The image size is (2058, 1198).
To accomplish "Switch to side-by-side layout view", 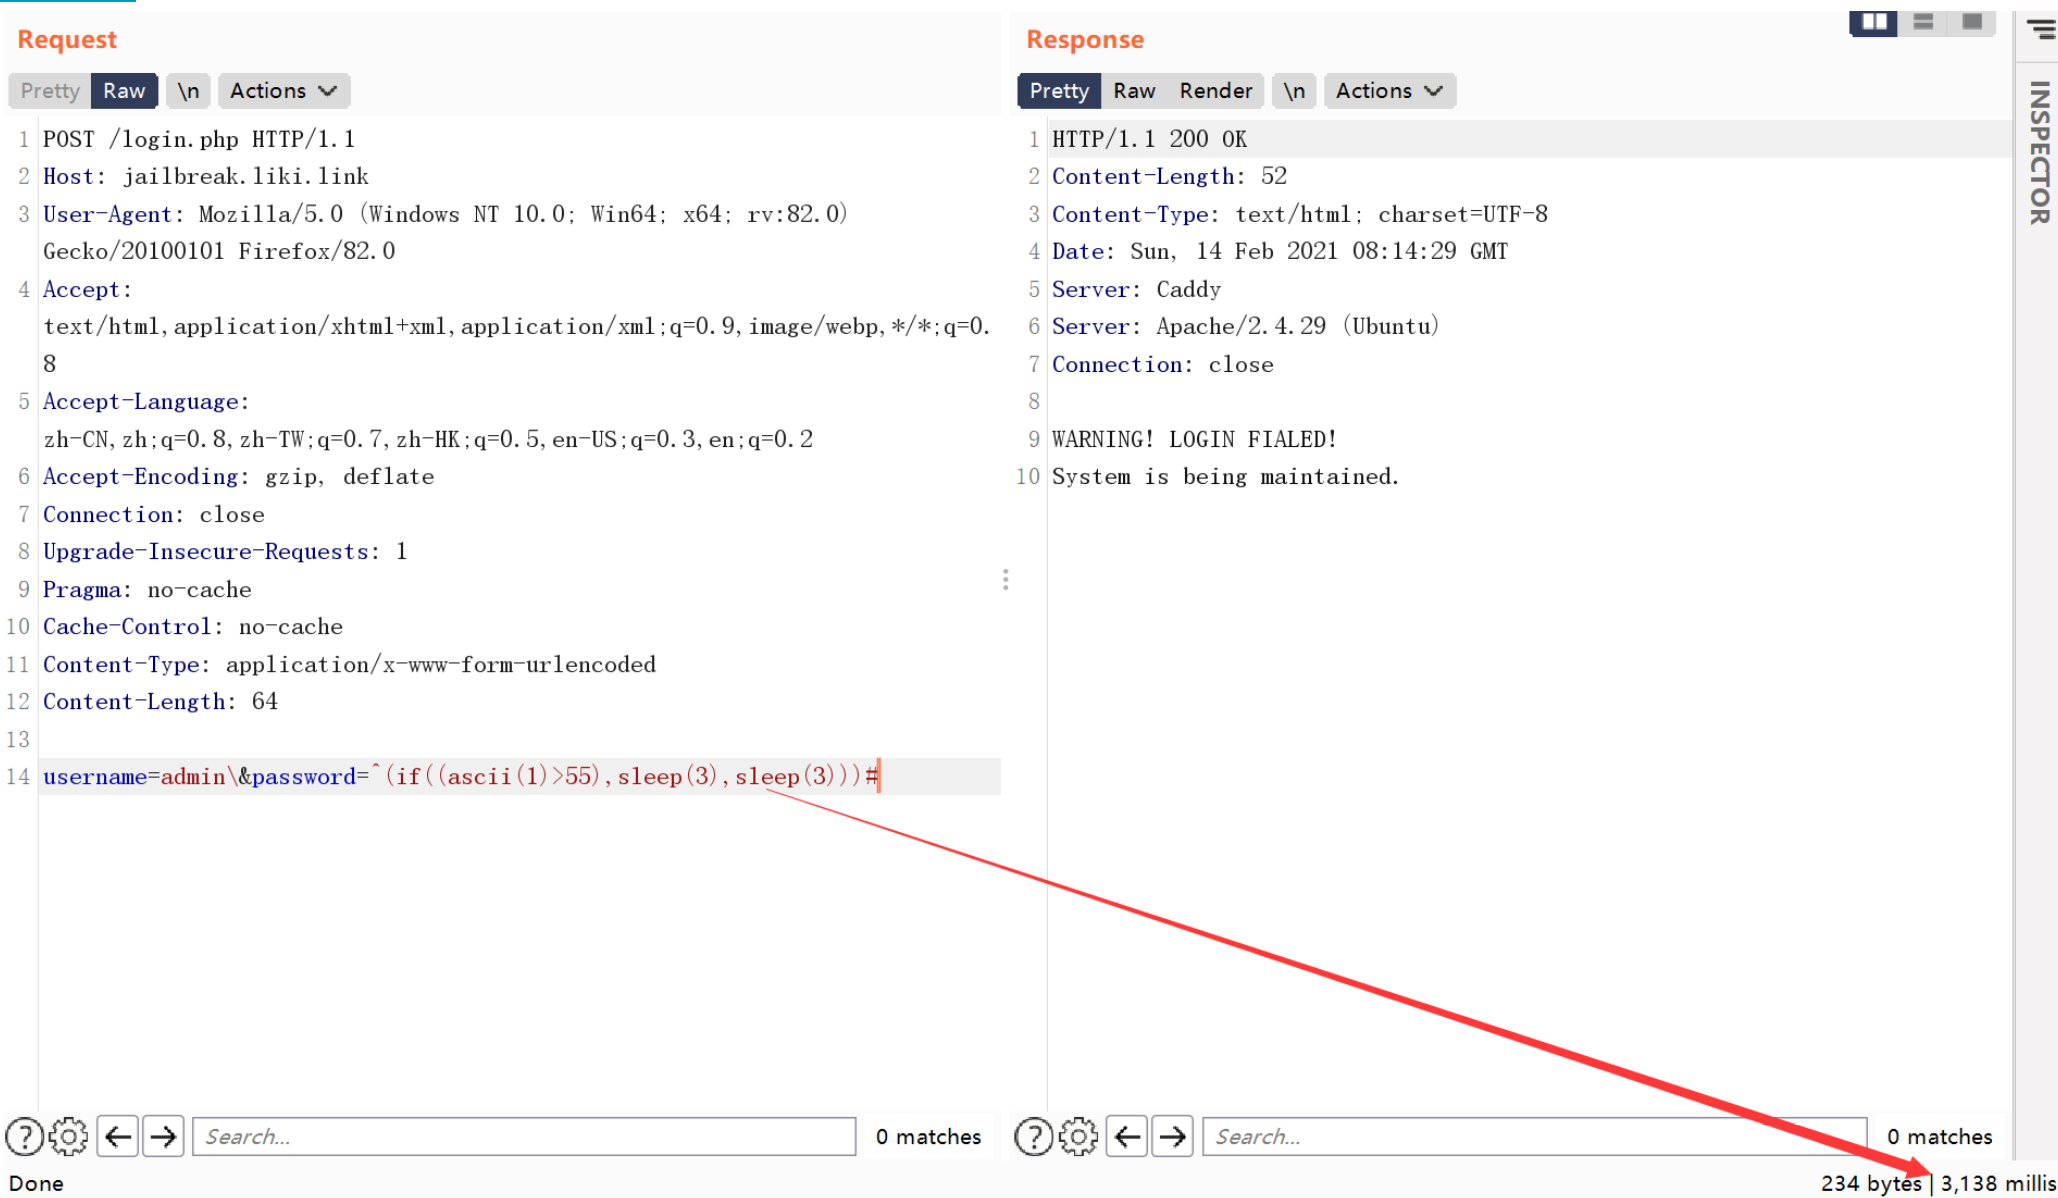I will coord(1874,22).
